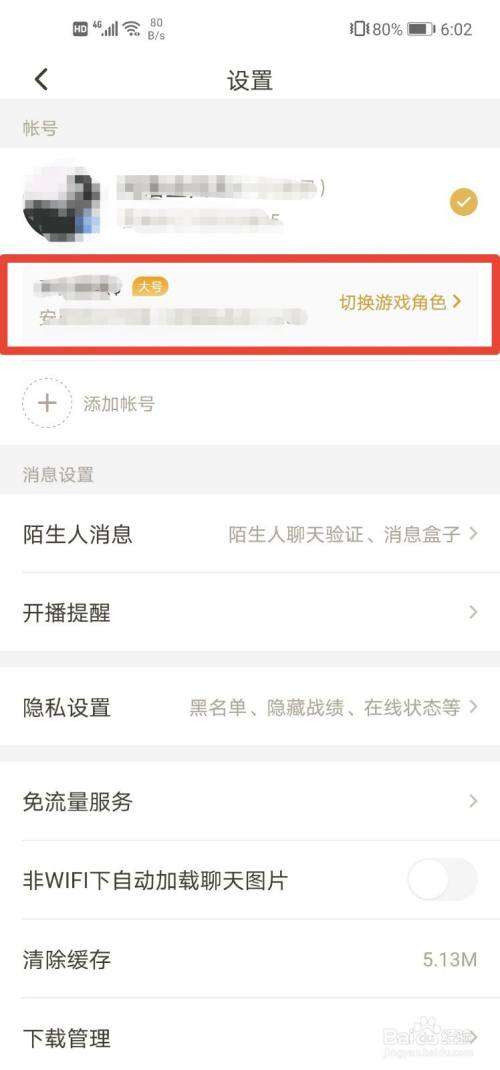
Task: Tap the 大号 badge on game role
Action: pyautogui.click(x=149, y=287)
